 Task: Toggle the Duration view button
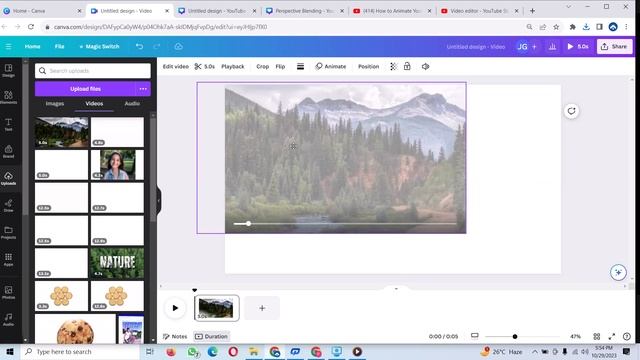click(211, 336)
